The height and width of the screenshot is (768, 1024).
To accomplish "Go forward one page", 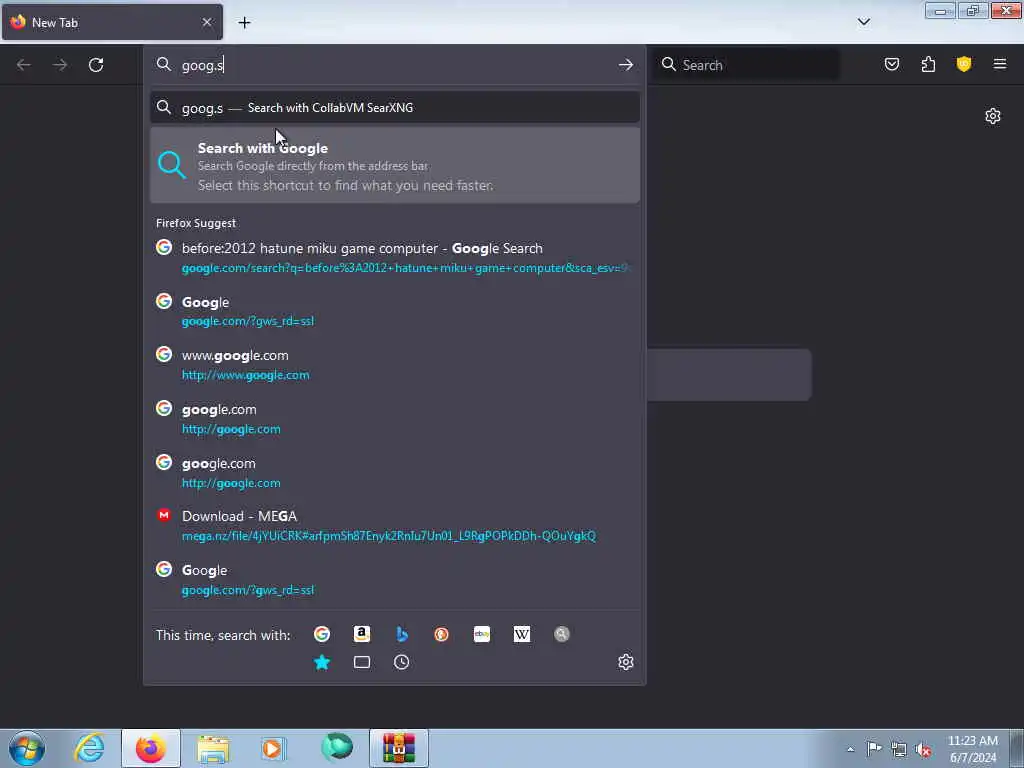I will pos(60,65).
